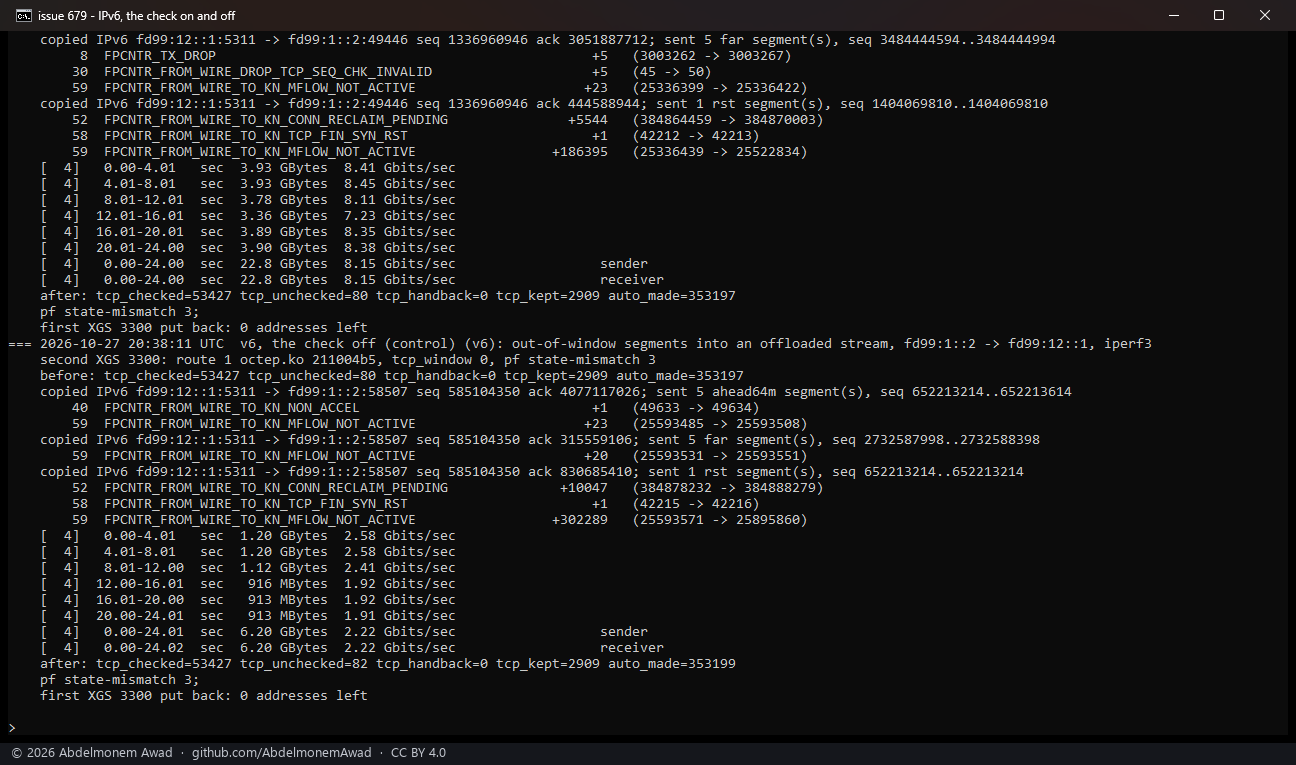
Task: Click the '7.23 Gbits/sec' bitrate value
Action: pyautogui.click(x=400, y=216)
